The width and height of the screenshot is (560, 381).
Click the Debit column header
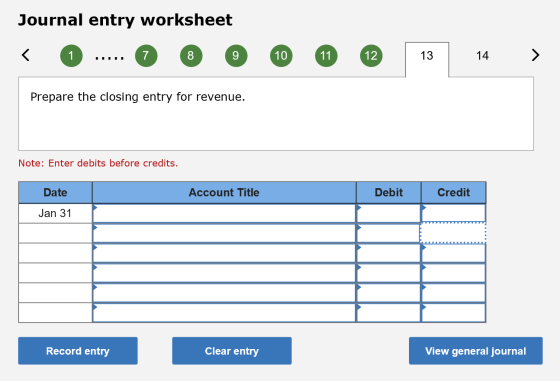point(389,192)
